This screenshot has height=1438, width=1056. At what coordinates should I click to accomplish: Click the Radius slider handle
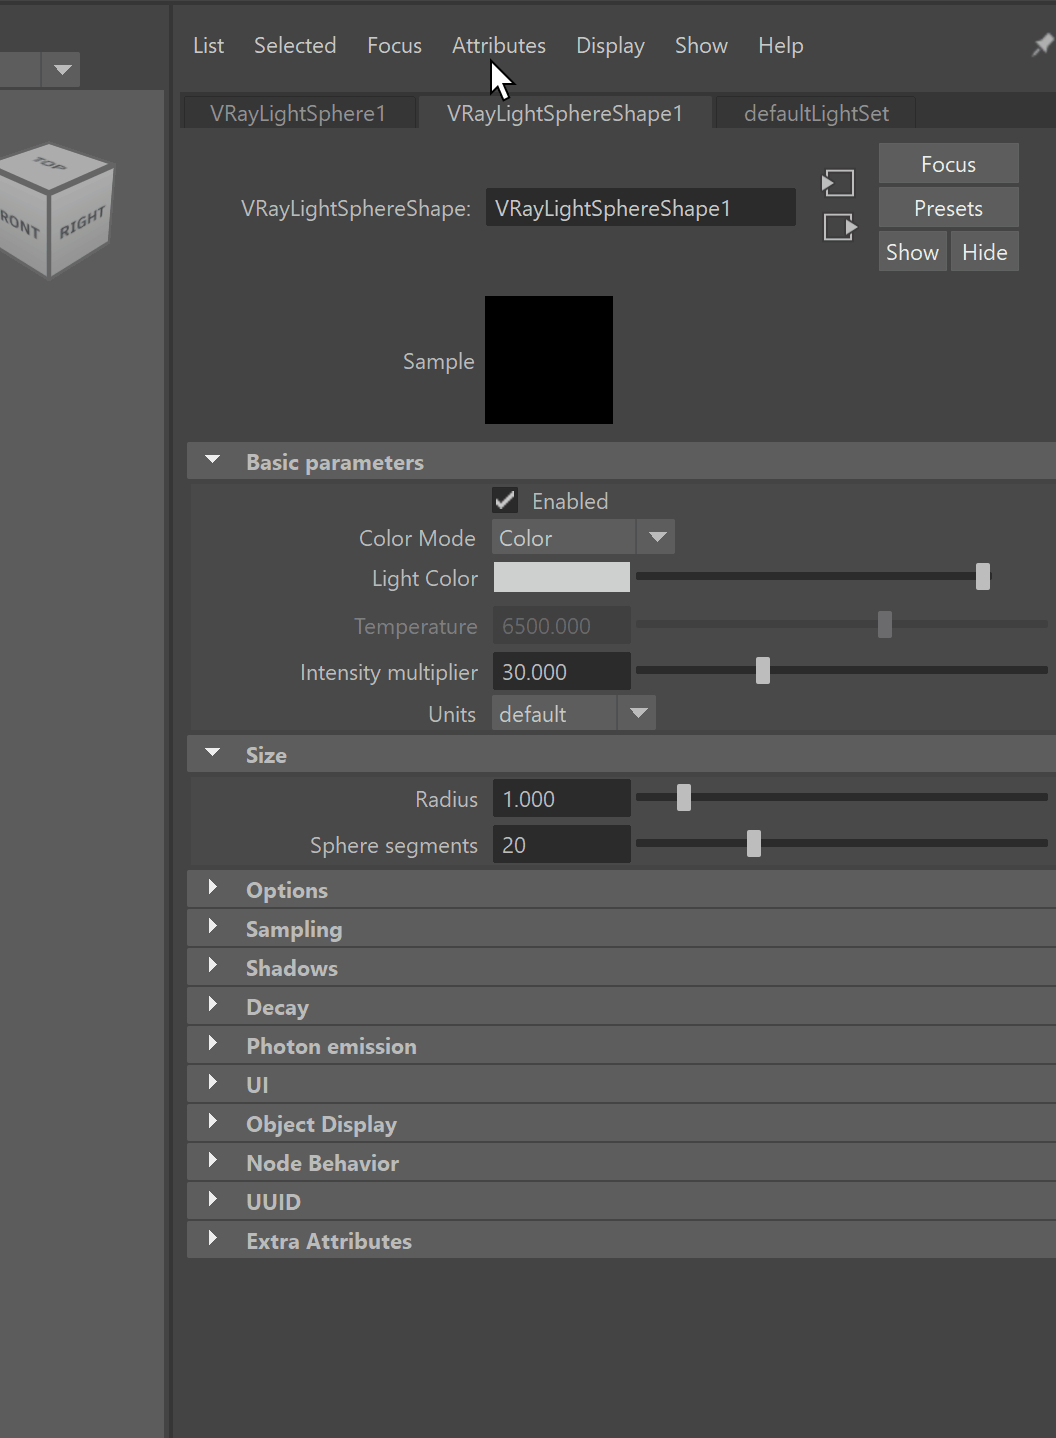tap(684, 798)
